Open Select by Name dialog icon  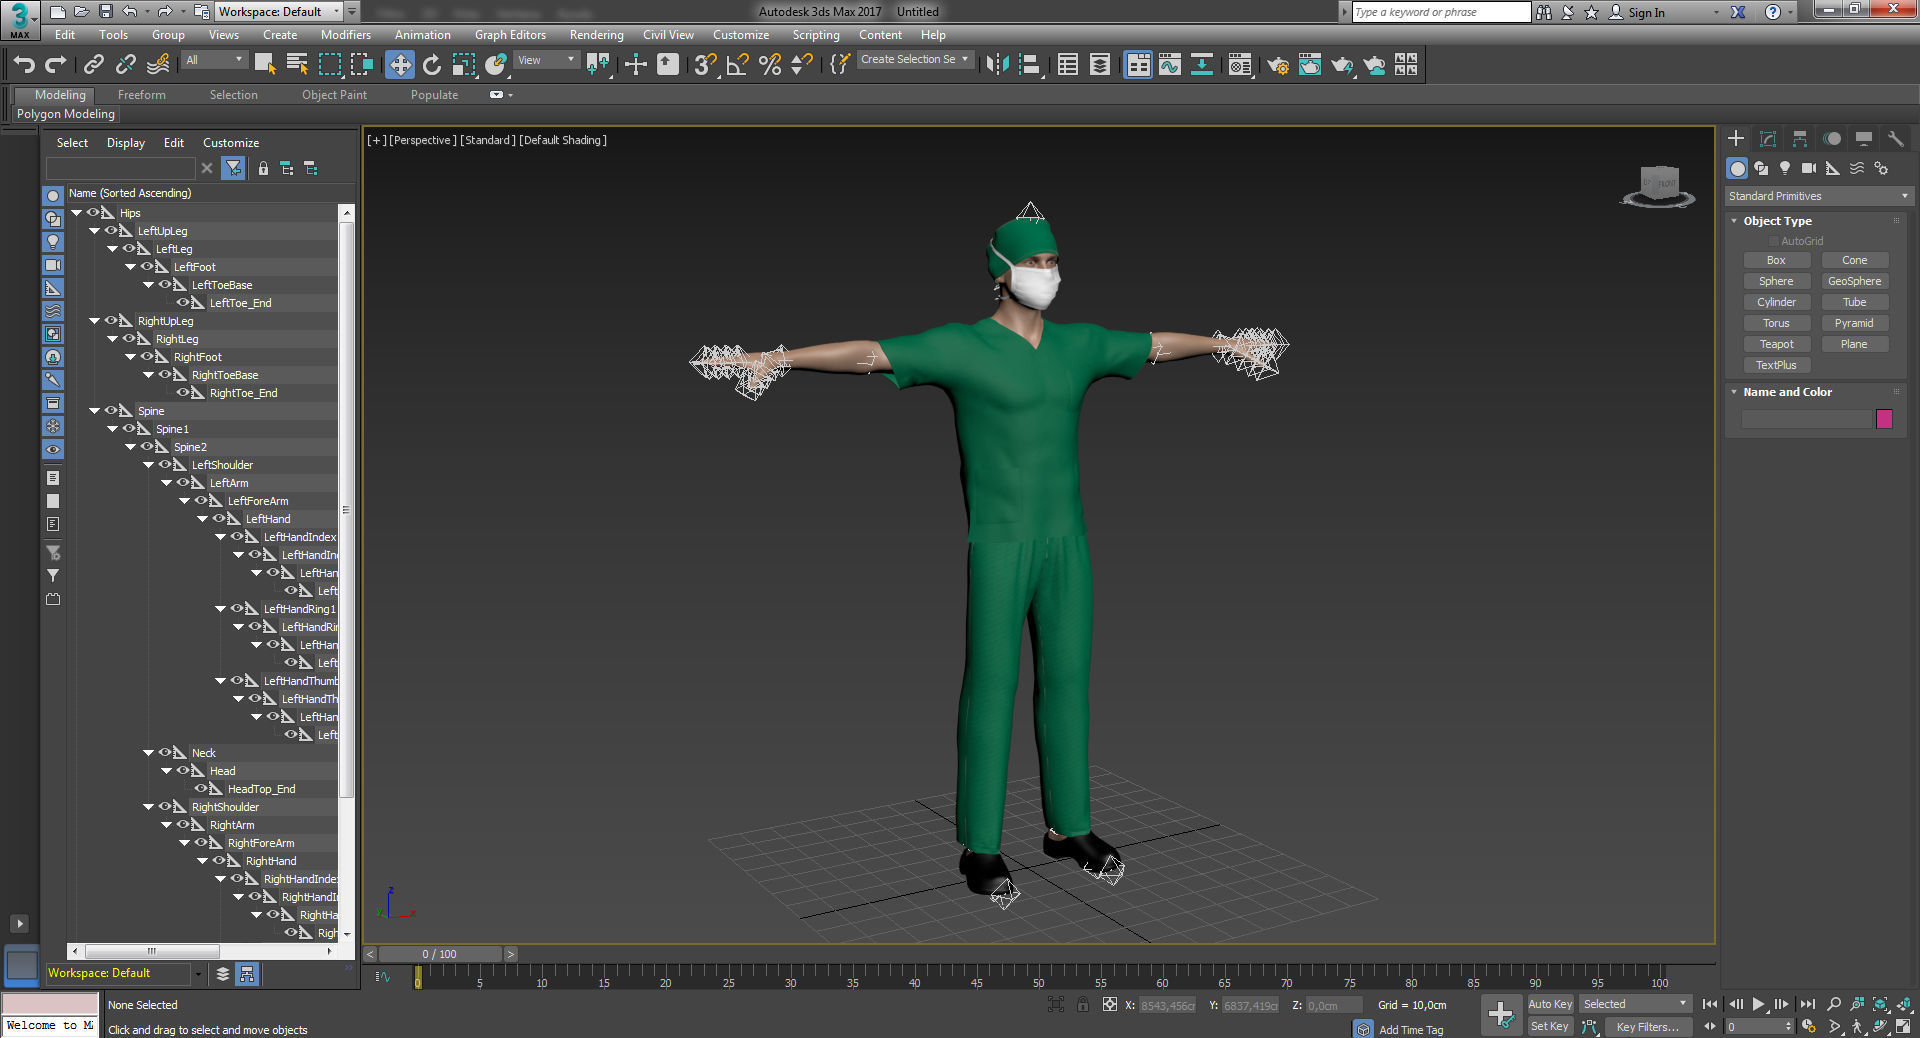pyautogui.click(x=297, y=65)
